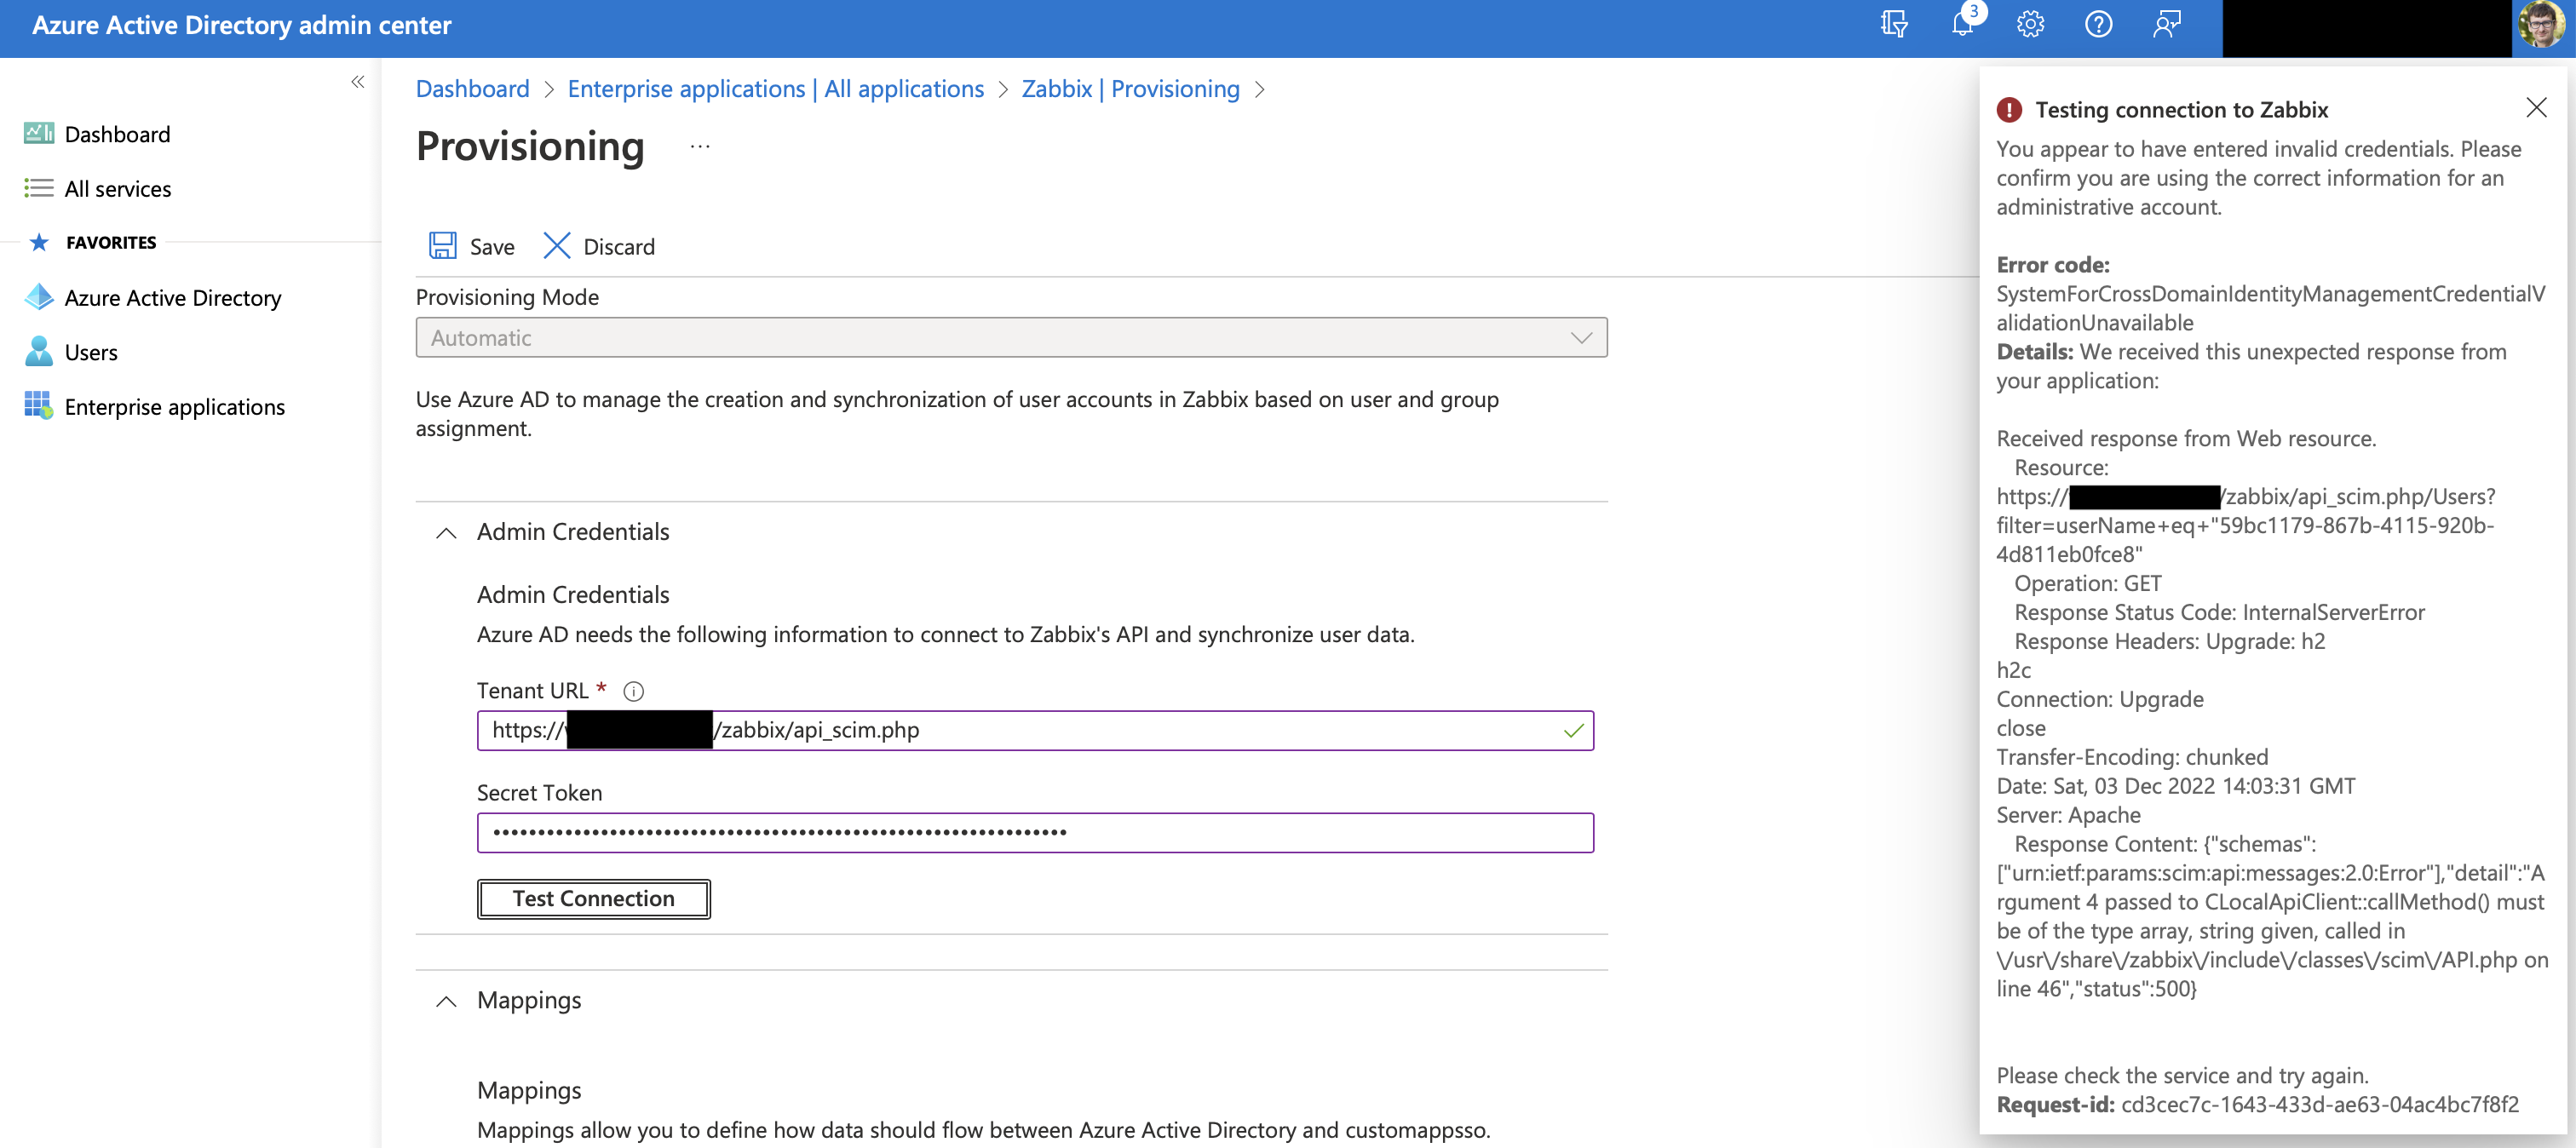
Task: Open Dashboard in sidebar
Action: point(117,134)
